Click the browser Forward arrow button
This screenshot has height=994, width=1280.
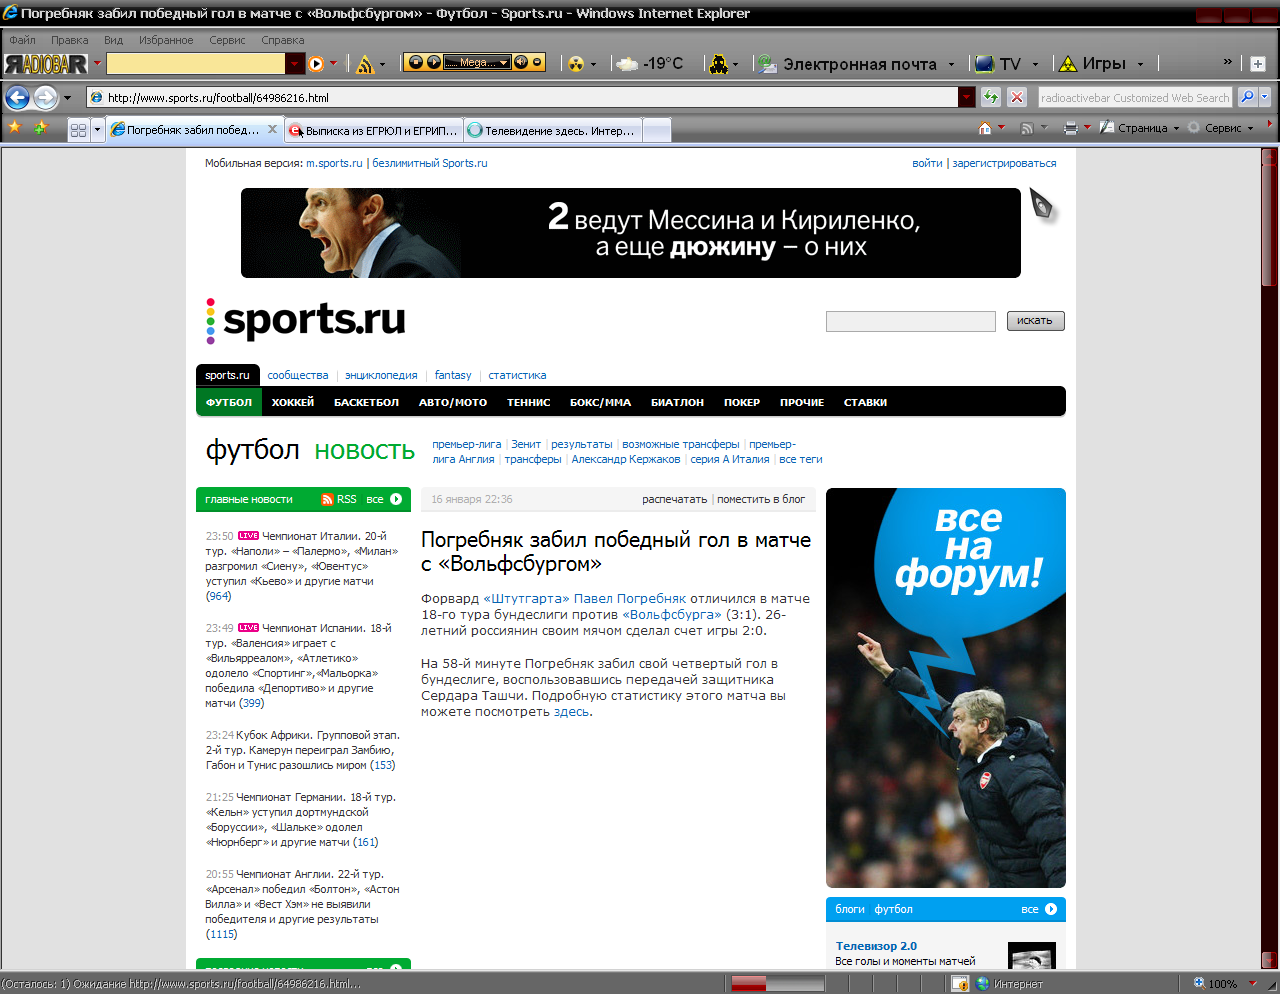pyautogui.click(x=45, y=97)
